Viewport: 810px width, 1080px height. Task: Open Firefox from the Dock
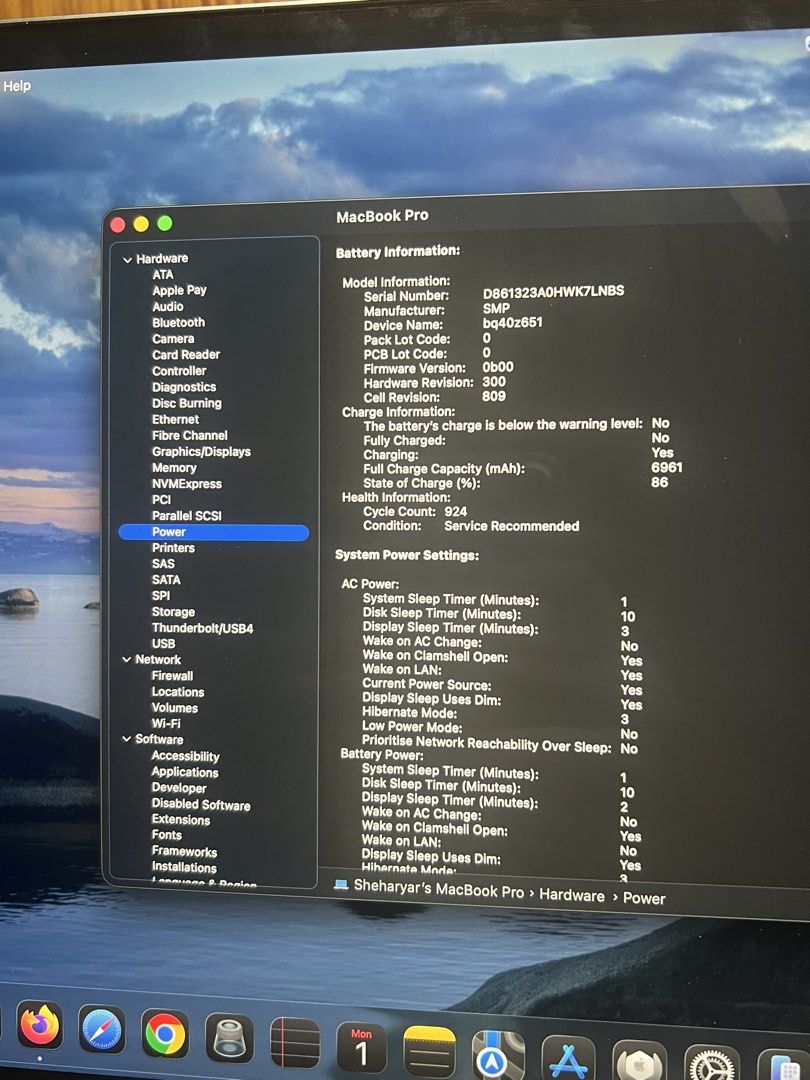(x=40, y=1026)
